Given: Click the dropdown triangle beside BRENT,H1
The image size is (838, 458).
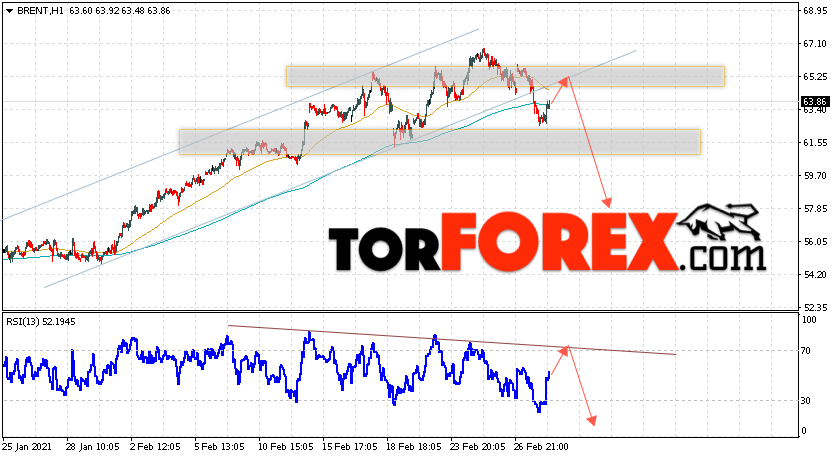Looking at the screenshot, I should point(10,11).
